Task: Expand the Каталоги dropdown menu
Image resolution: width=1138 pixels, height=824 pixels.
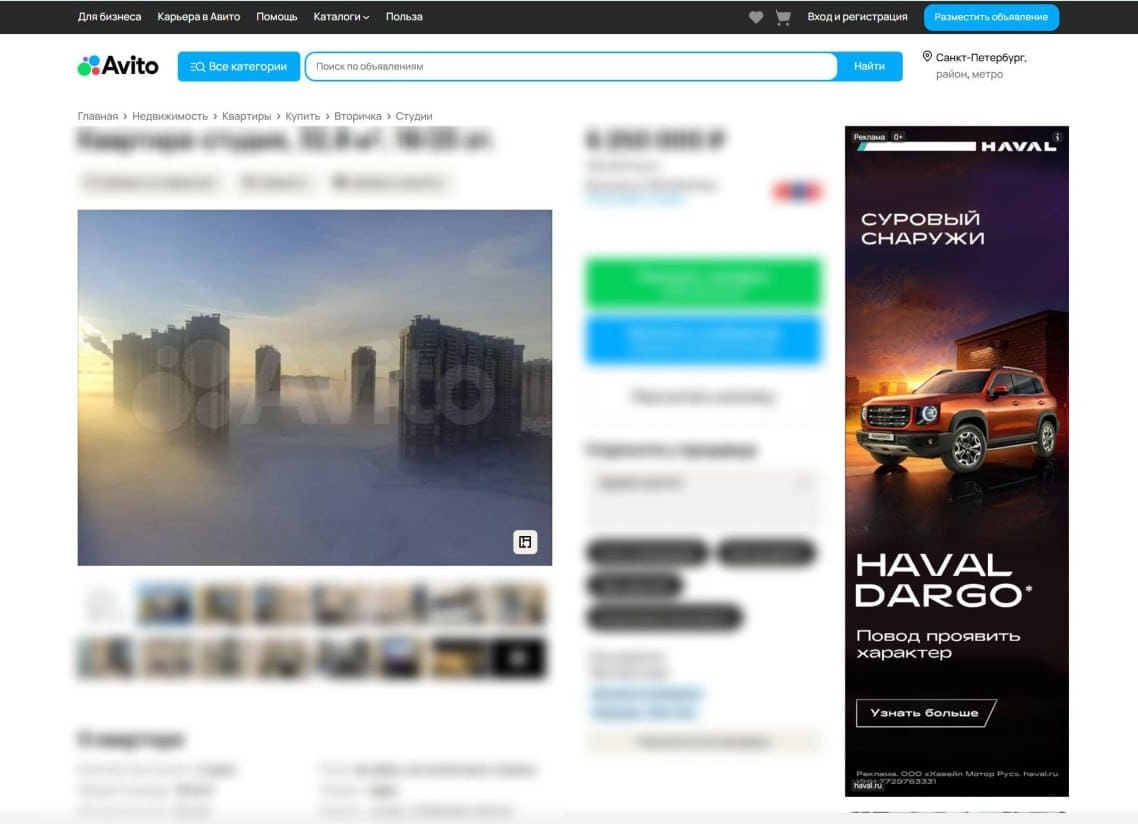Action: 341,17
